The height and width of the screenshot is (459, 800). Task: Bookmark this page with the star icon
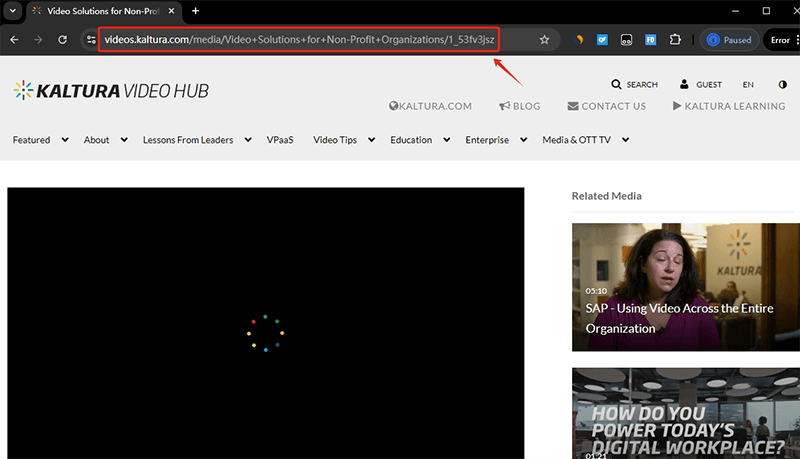[x=544, y=40]
